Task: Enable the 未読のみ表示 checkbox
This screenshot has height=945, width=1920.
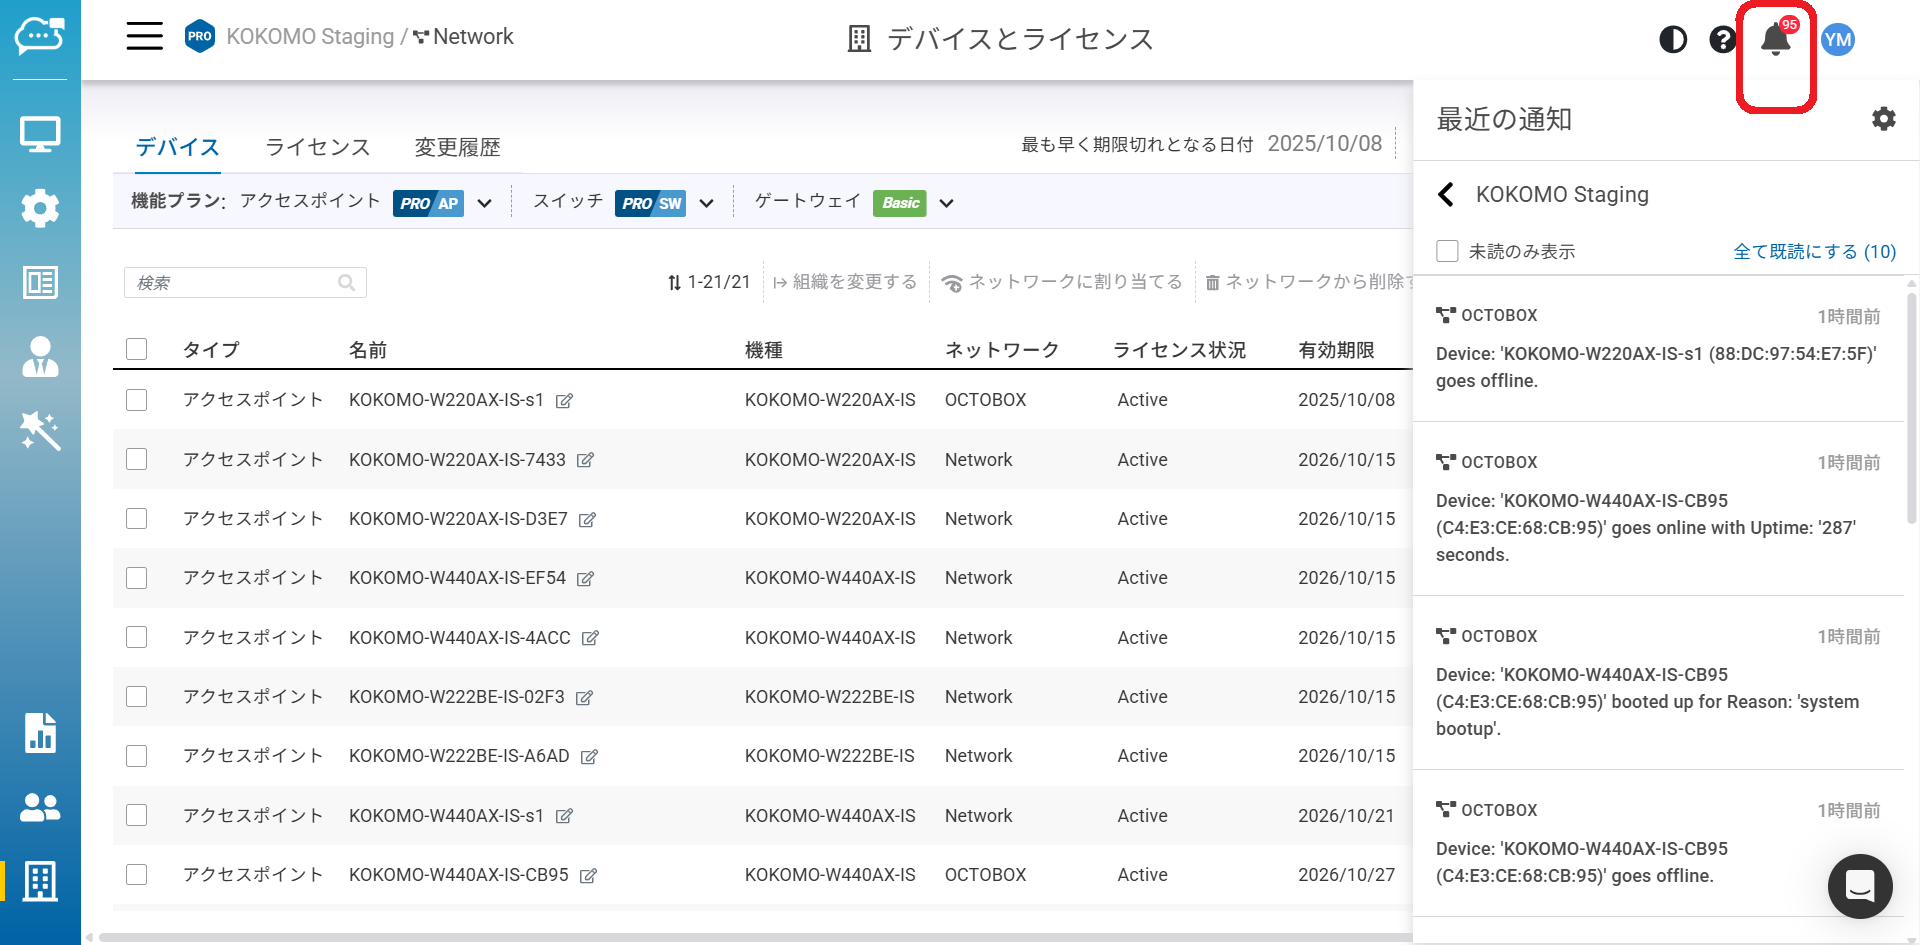Action: click(x=1447, y=251)
